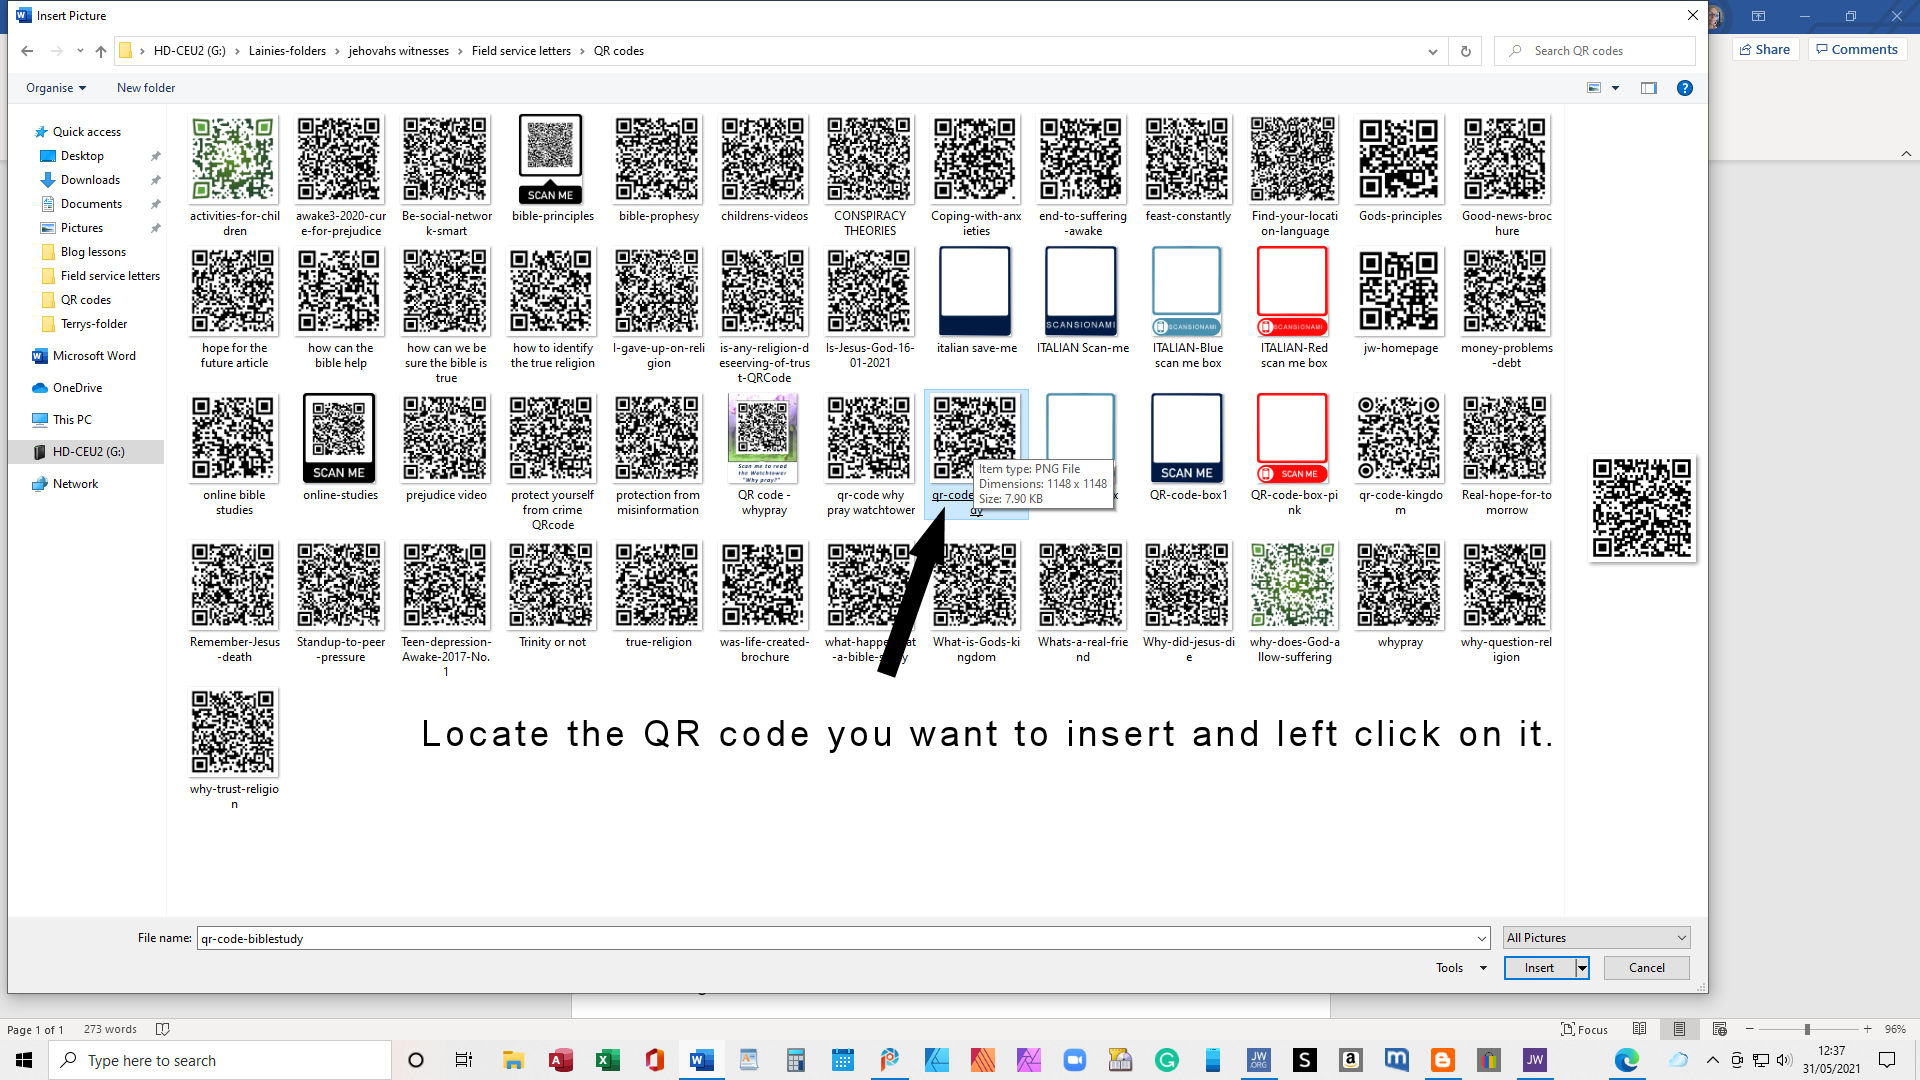
Task: Open the dialog Help question-mark icon
Action: coord(1685,88)
